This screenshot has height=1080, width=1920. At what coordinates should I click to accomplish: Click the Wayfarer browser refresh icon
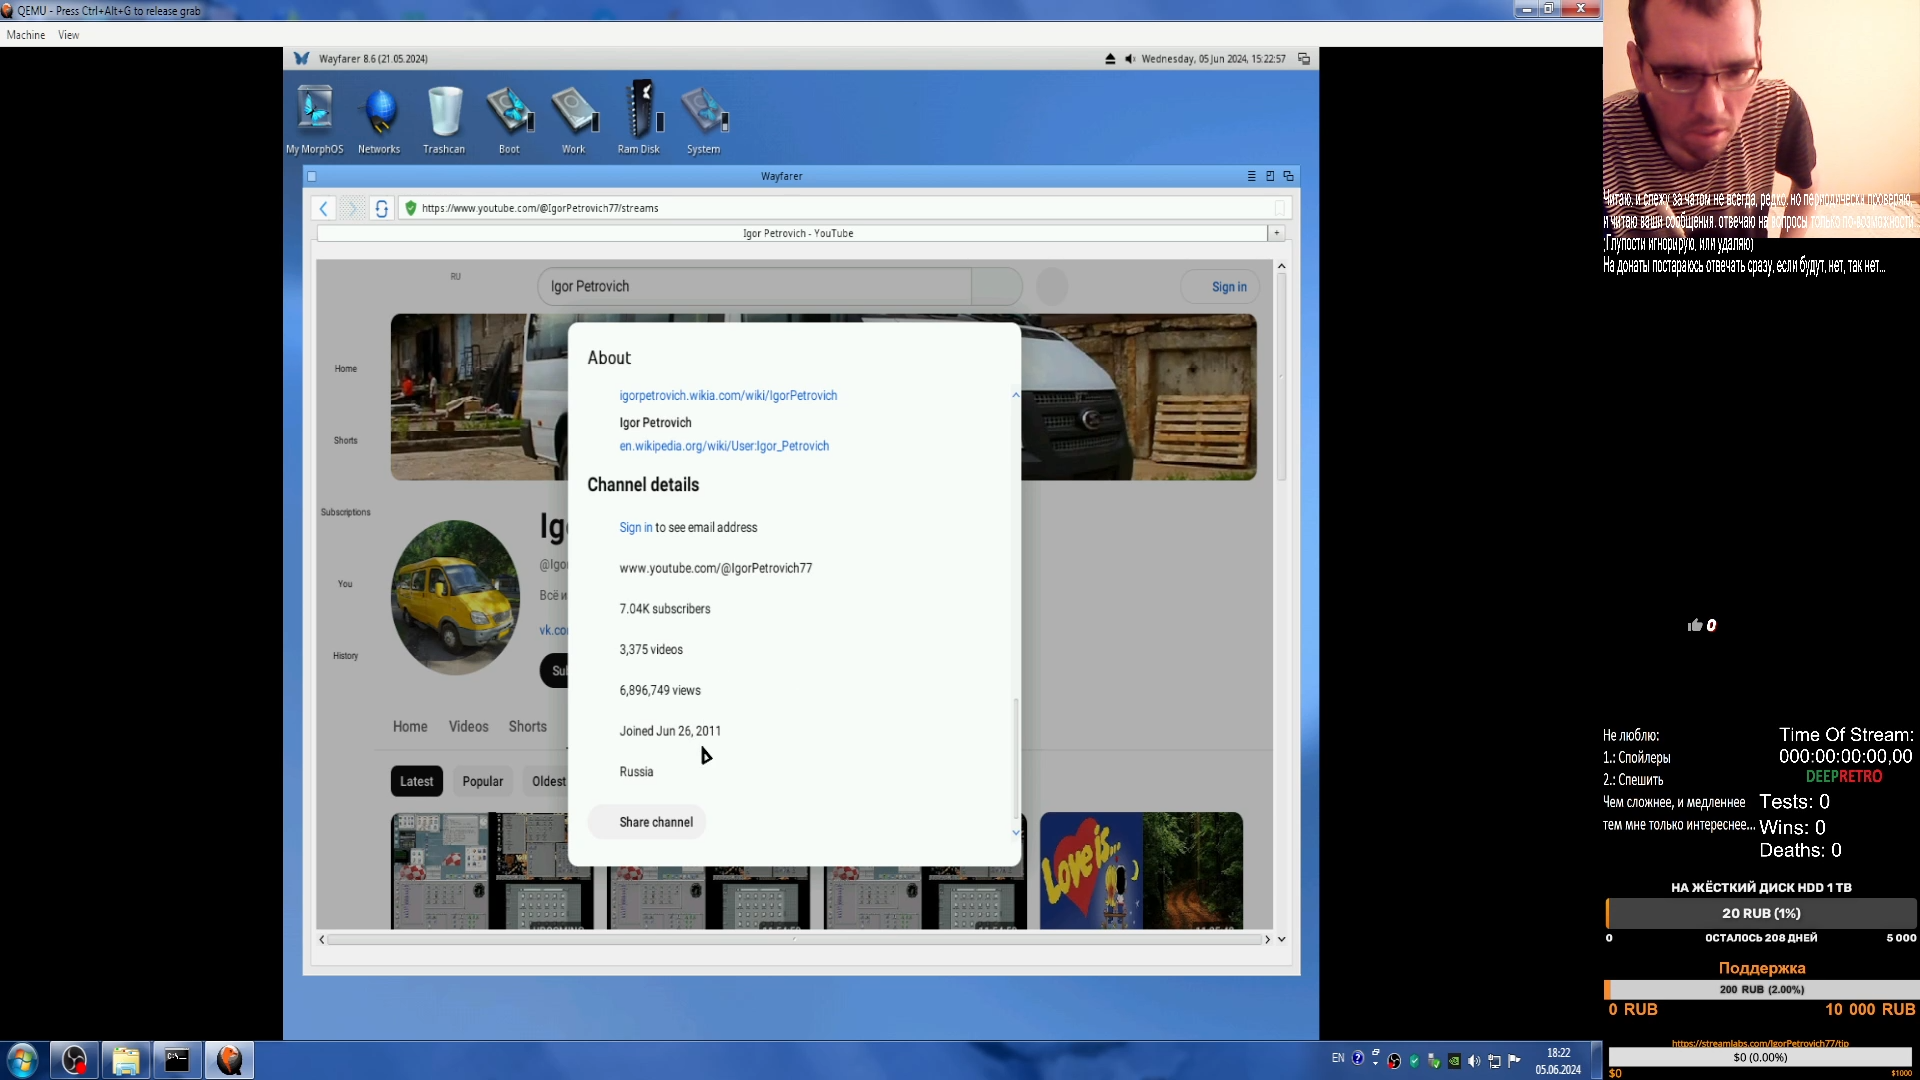point(382,207)
